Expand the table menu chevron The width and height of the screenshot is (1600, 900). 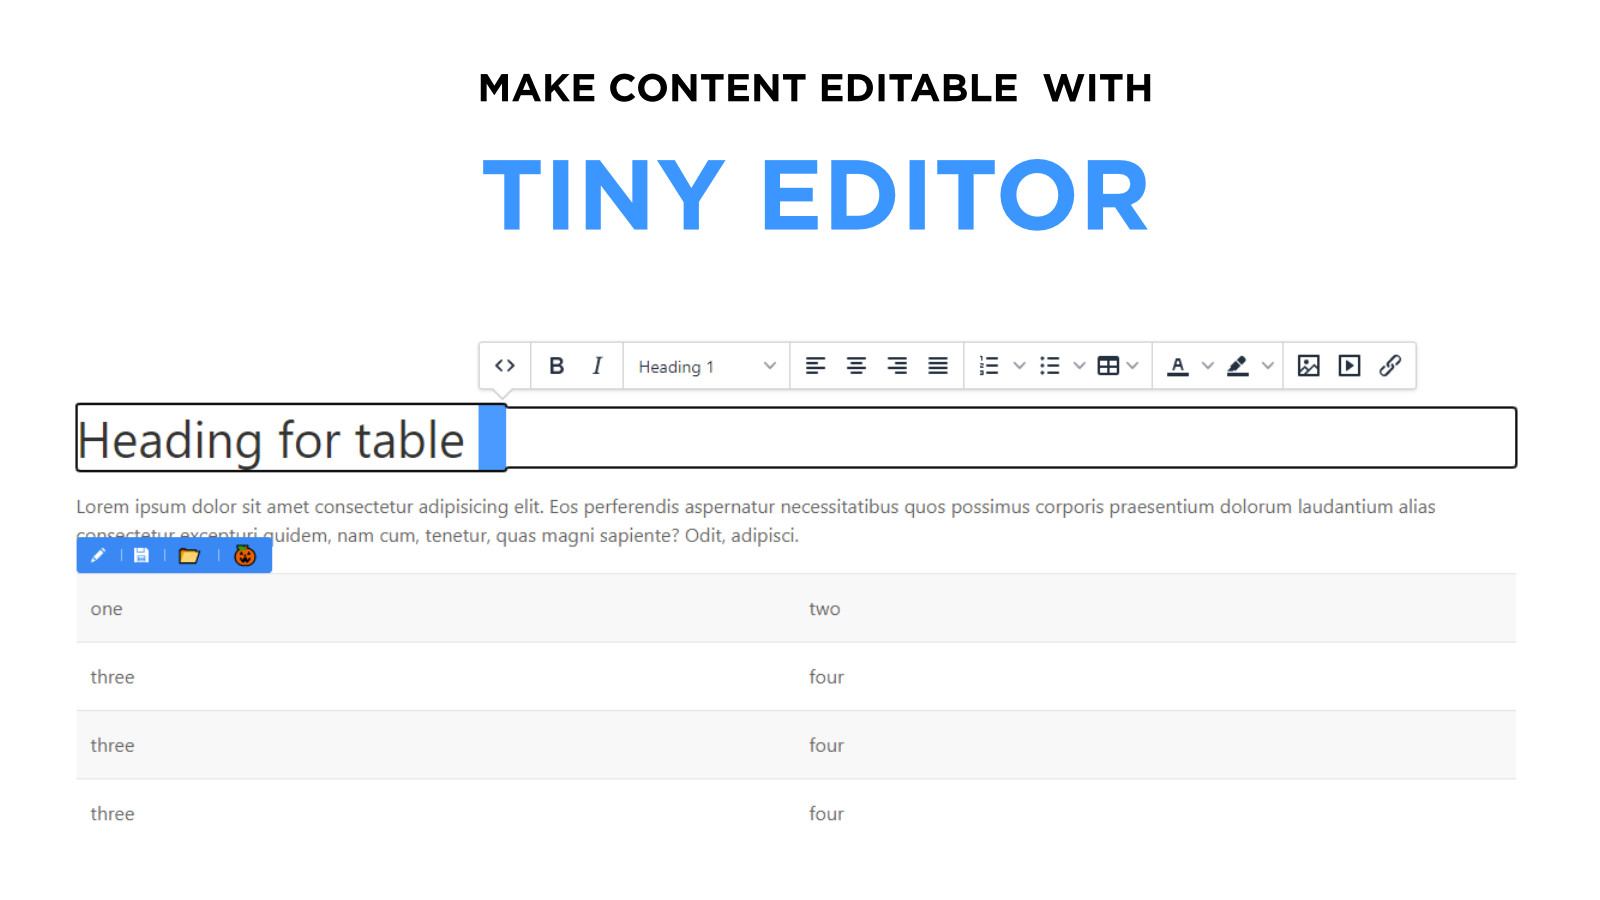1132,366
